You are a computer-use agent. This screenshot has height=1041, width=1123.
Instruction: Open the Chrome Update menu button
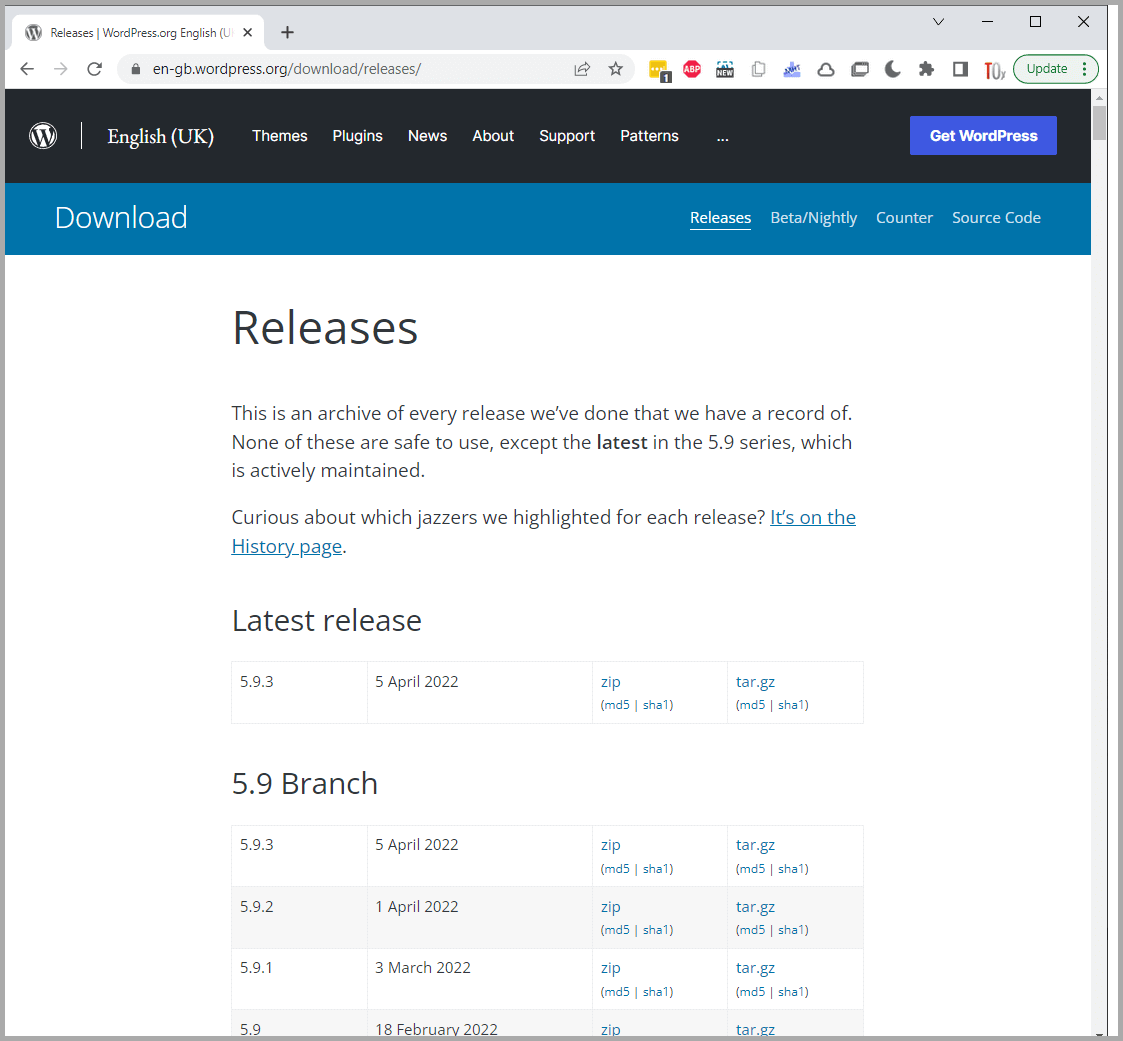(1055, 69)
